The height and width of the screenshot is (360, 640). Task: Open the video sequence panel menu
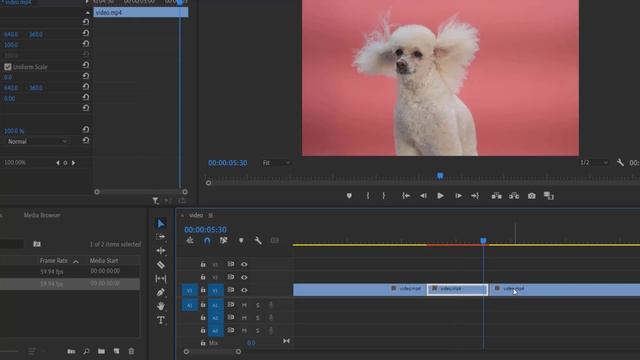coord(211,215)
